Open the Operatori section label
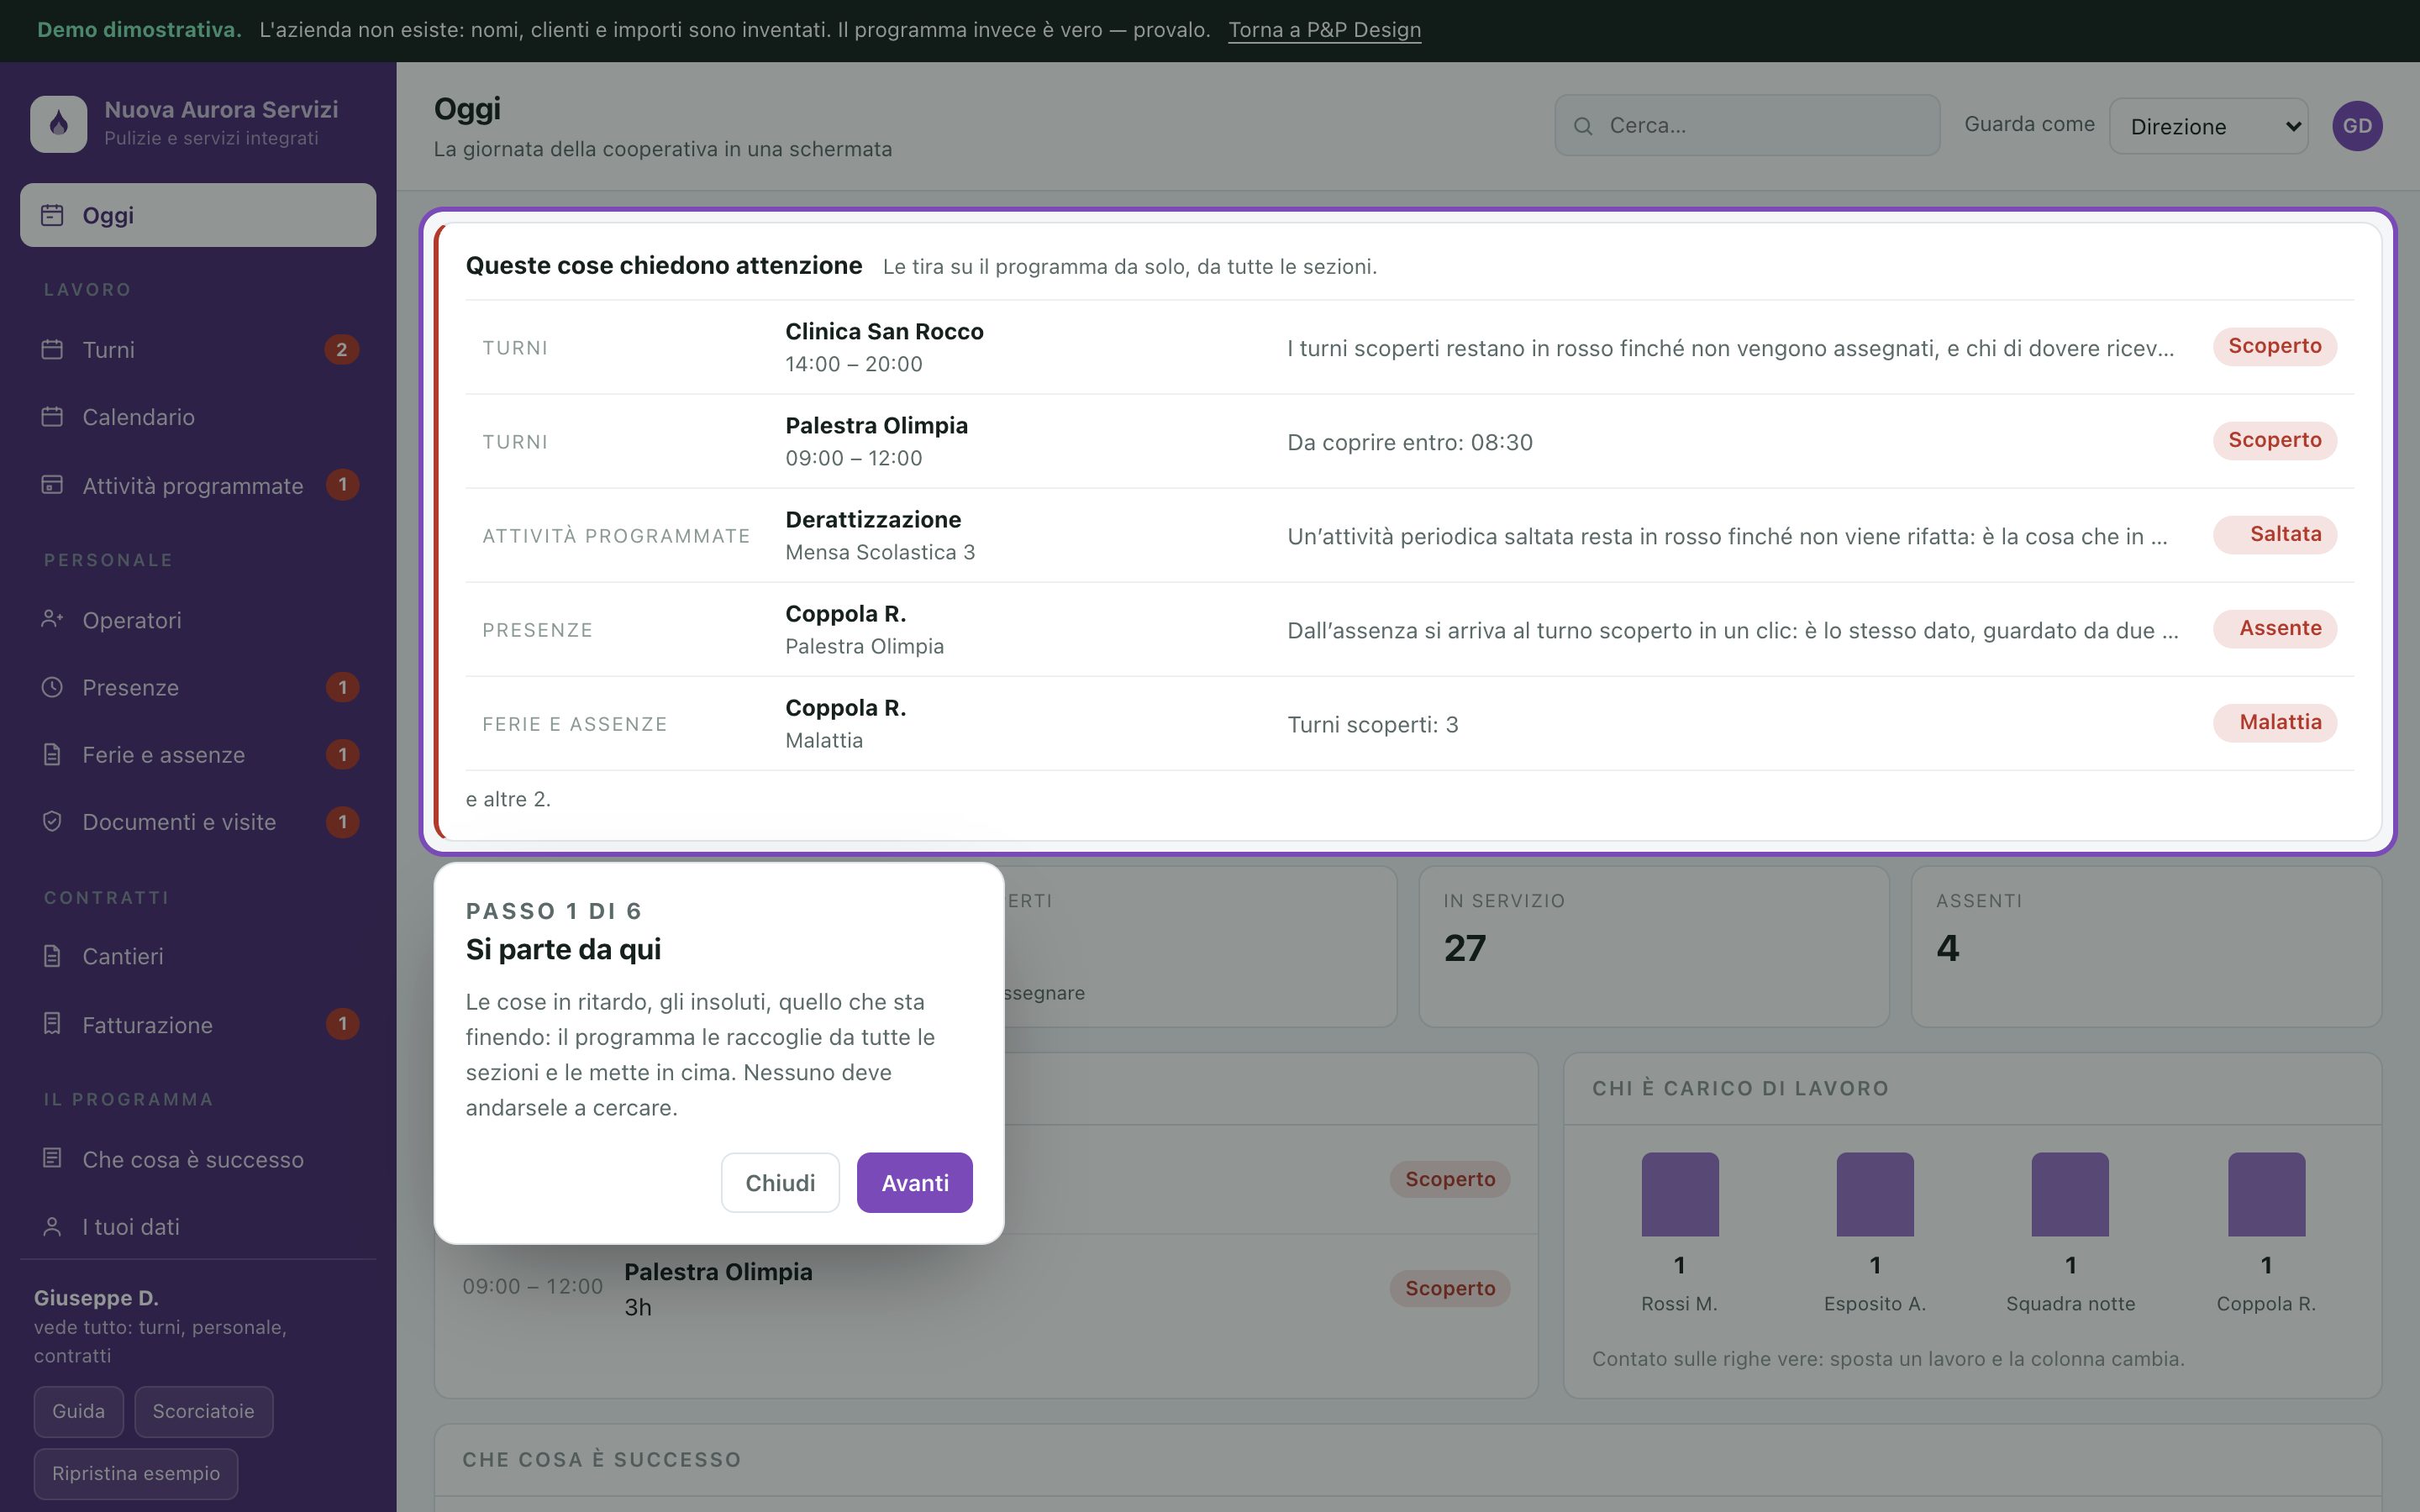The height and width of the screenshot is (1512, 2420). click(132, 620)
